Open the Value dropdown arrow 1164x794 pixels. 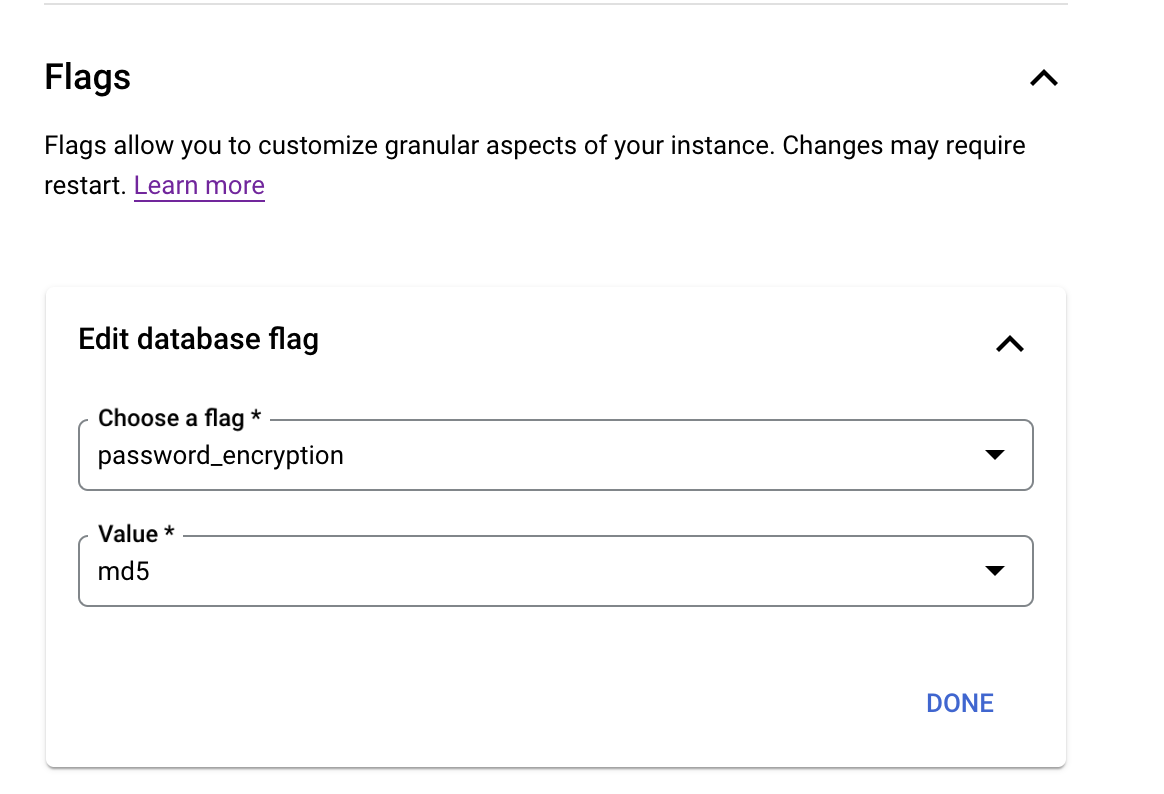(993, 571)
